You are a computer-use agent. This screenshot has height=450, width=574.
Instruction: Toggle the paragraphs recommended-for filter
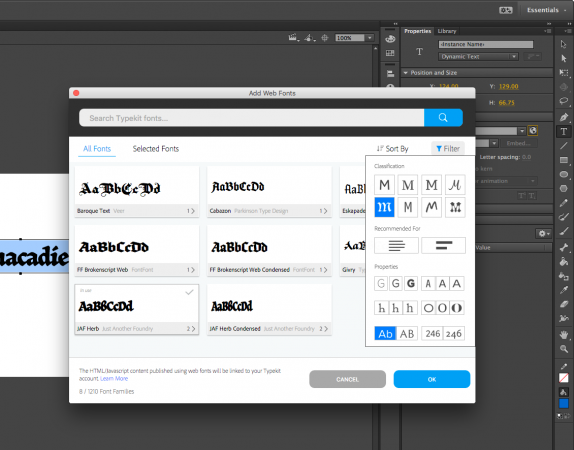tap(396, 245)
